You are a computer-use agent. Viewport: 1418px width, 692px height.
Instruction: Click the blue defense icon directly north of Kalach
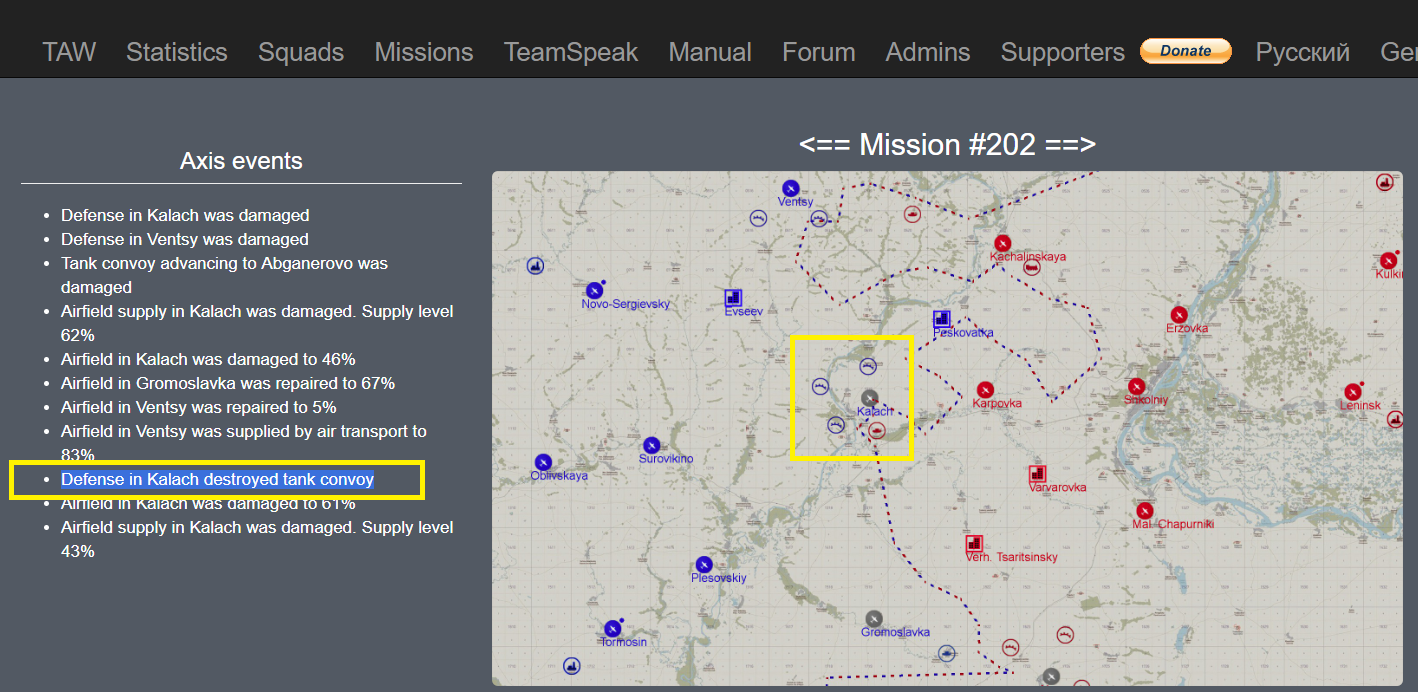tap(868, 366)
